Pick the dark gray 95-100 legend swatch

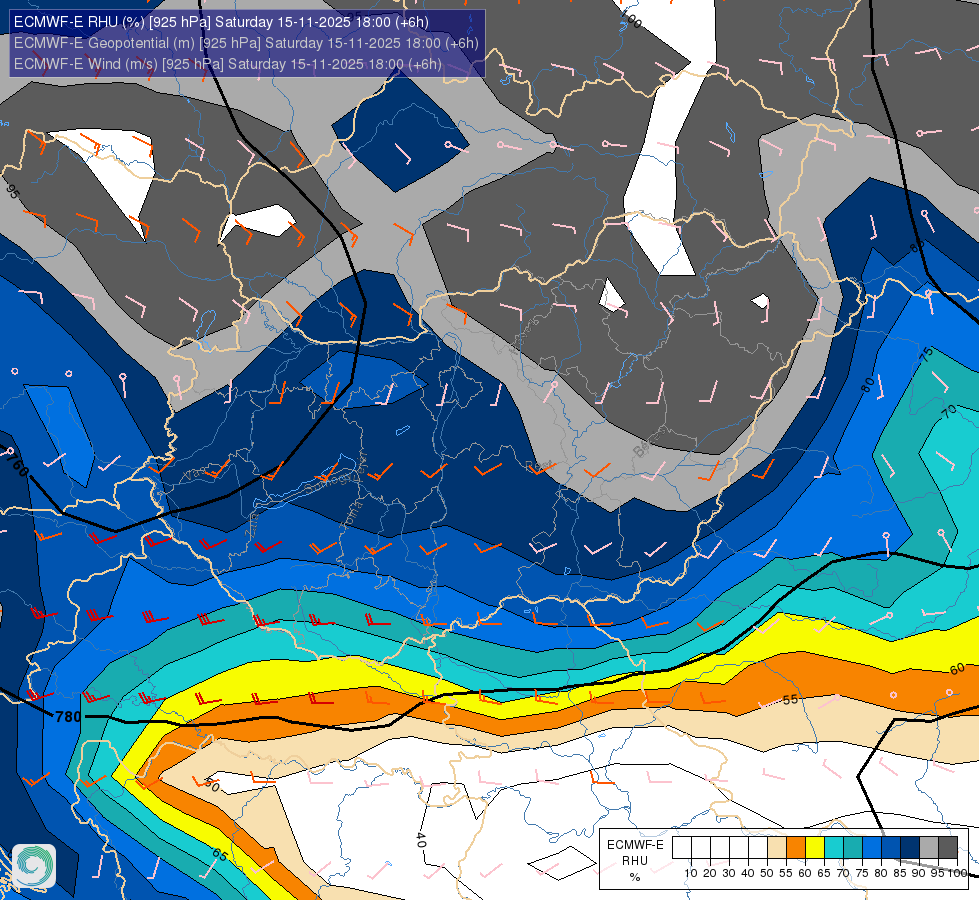pyautogui.click(x=948, y=848)
